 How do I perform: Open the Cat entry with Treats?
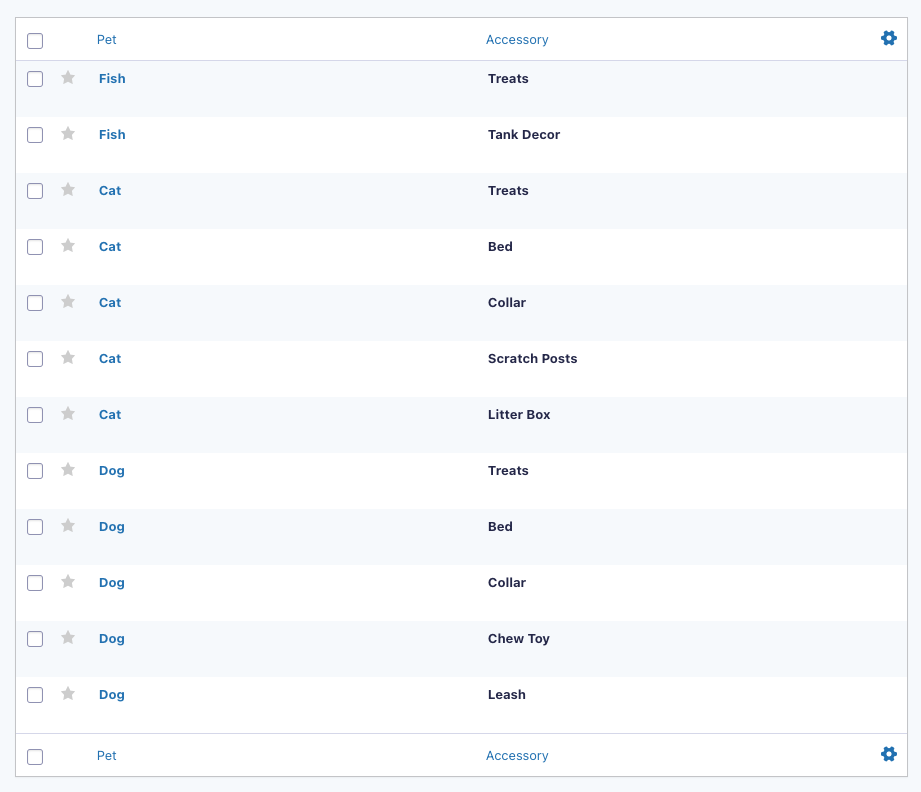click(x=110, y=190)
